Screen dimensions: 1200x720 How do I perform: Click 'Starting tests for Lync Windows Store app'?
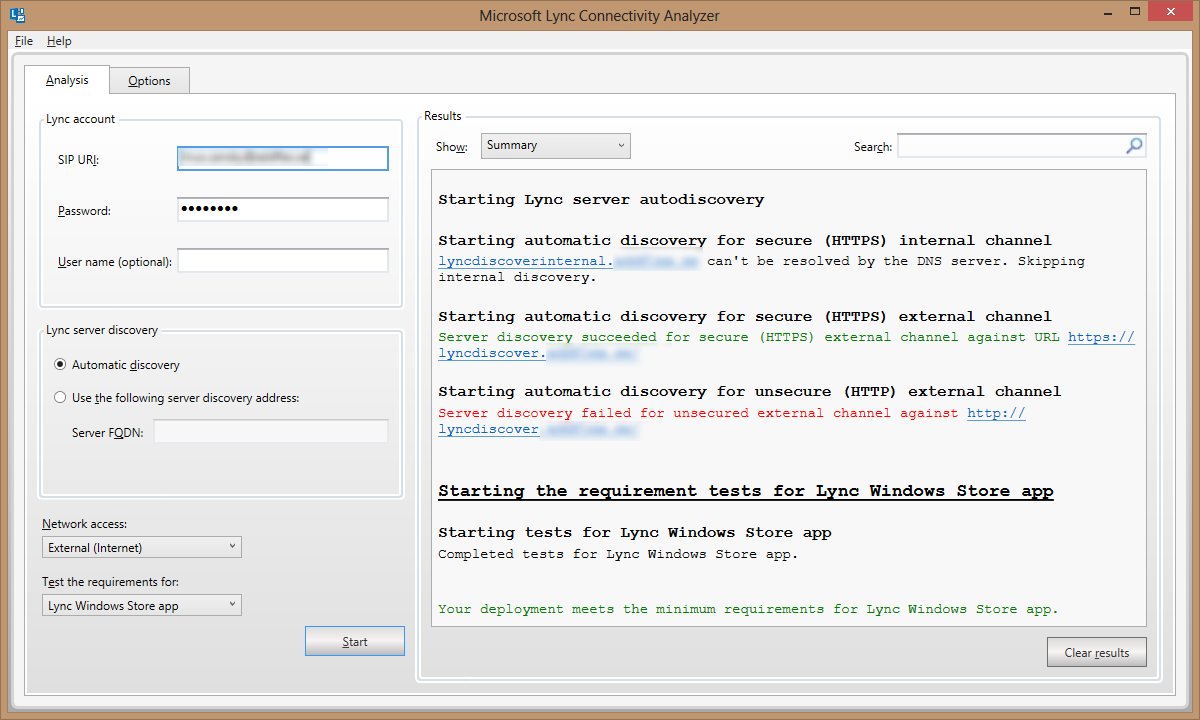635,532
